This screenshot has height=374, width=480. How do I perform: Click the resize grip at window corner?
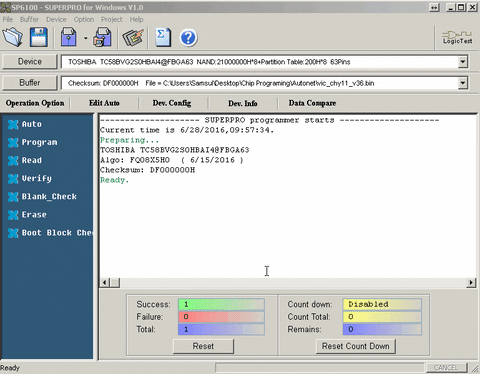click(474, 368)
